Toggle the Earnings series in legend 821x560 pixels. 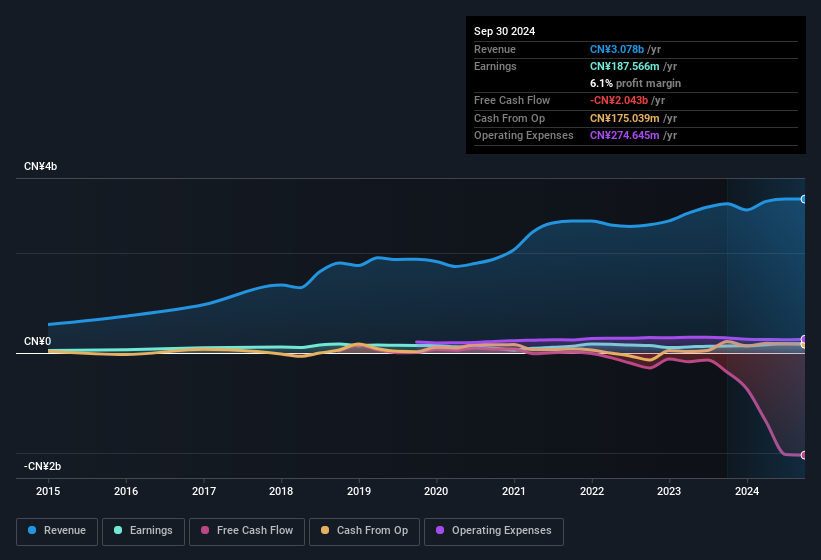tap(143, 531)
